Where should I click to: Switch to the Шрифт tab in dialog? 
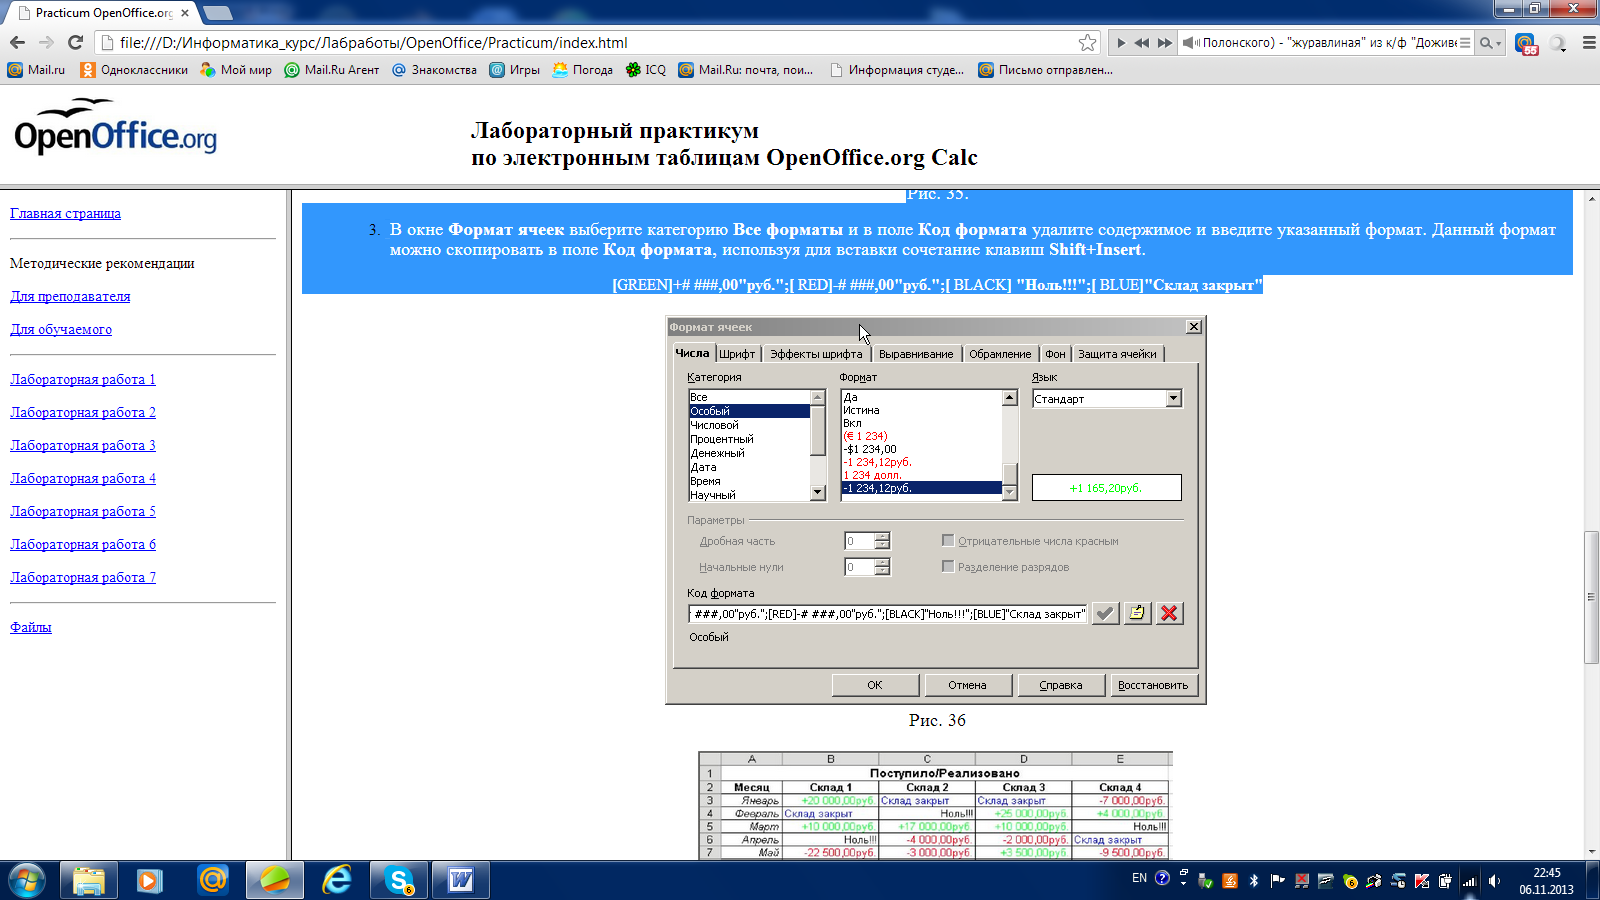737,354
